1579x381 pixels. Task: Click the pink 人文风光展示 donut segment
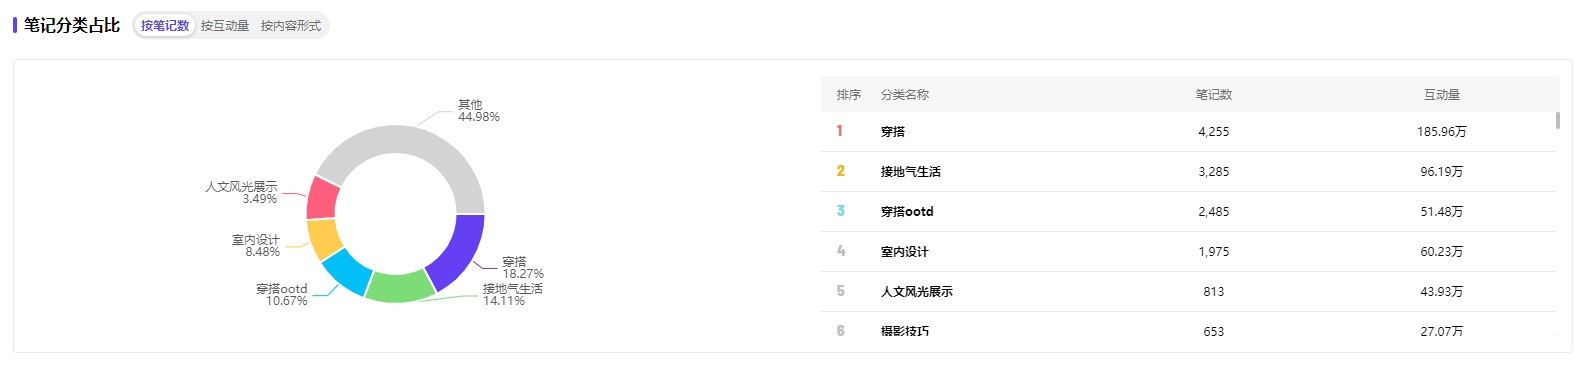coord(323,198)
